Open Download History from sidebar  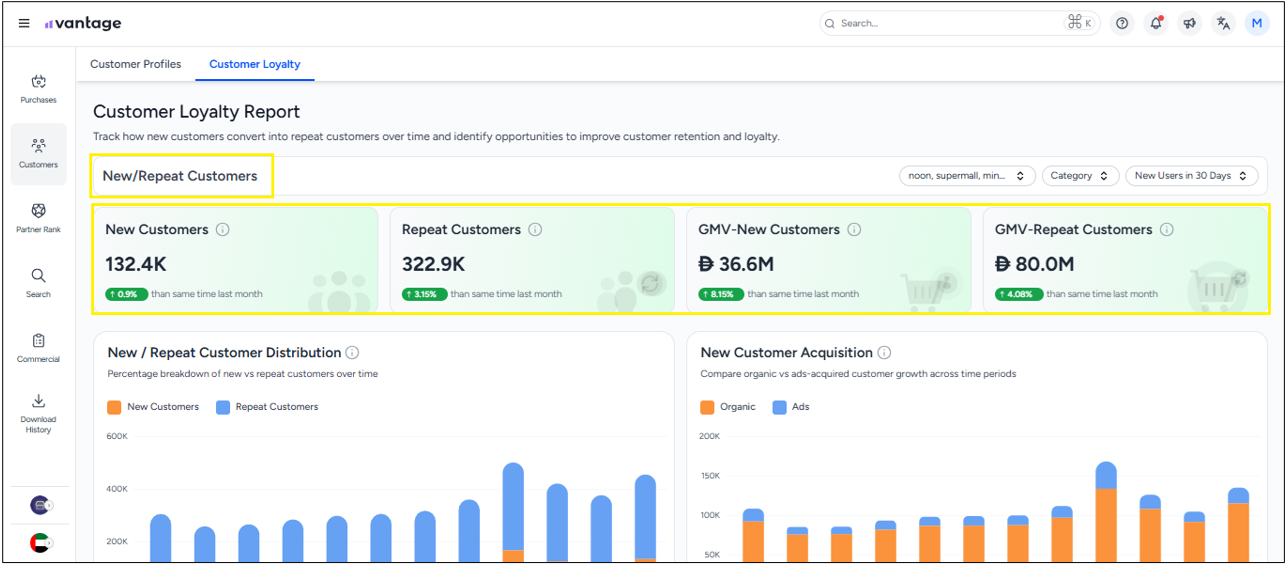tap(38, 412)
